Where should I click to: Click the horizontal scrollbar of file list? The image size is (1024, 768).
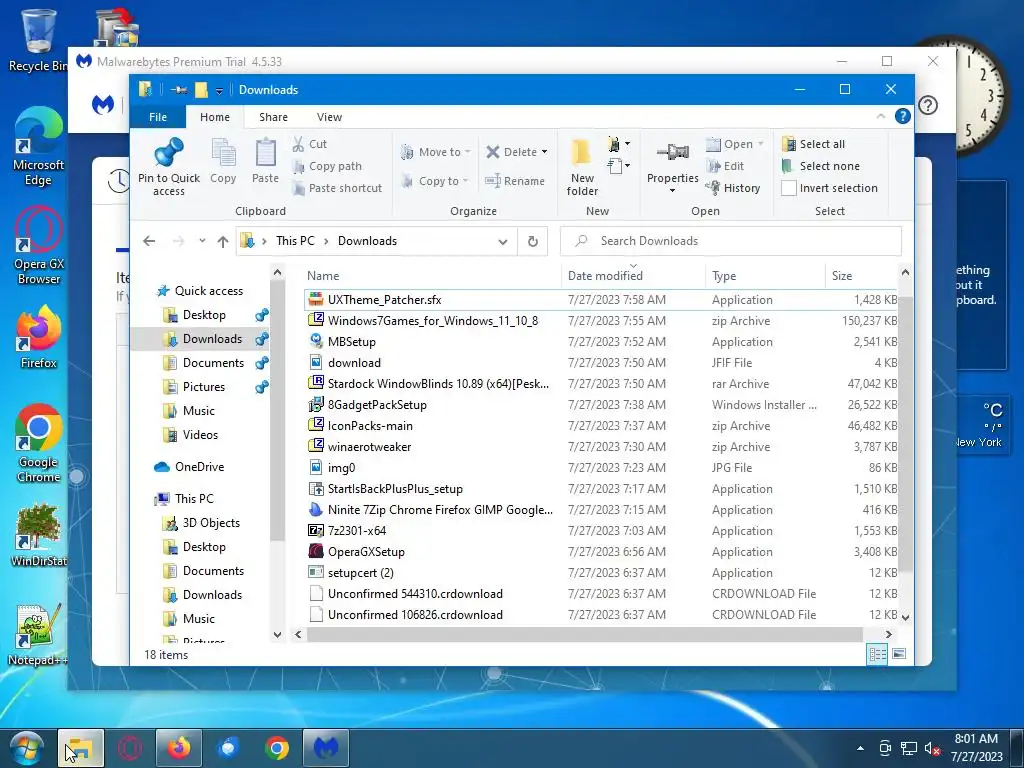pos(584,634)
